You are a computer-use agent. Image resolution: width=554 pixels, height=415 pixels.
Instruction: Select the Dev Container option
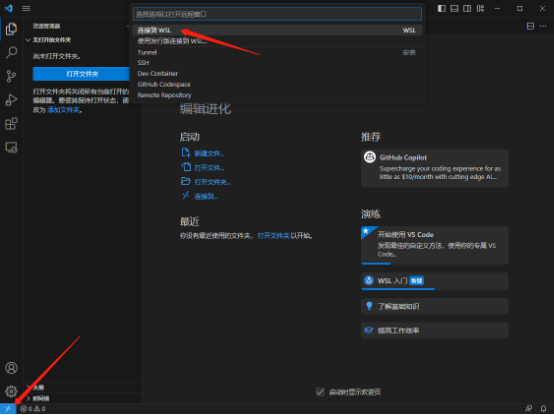coord(277,73)
